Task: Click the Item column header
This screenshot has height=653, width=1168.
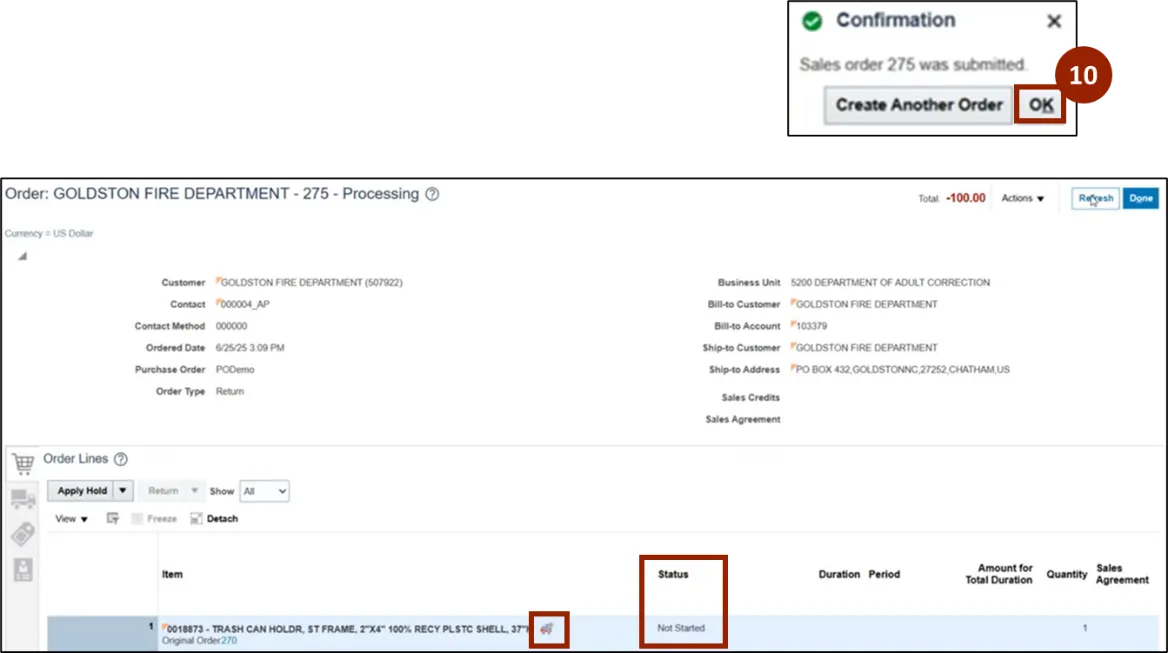Action: [172, 574]
